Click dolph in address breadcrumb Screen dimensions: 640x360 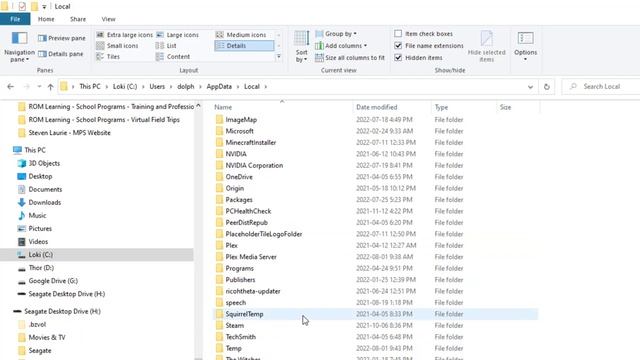[186, 87]
